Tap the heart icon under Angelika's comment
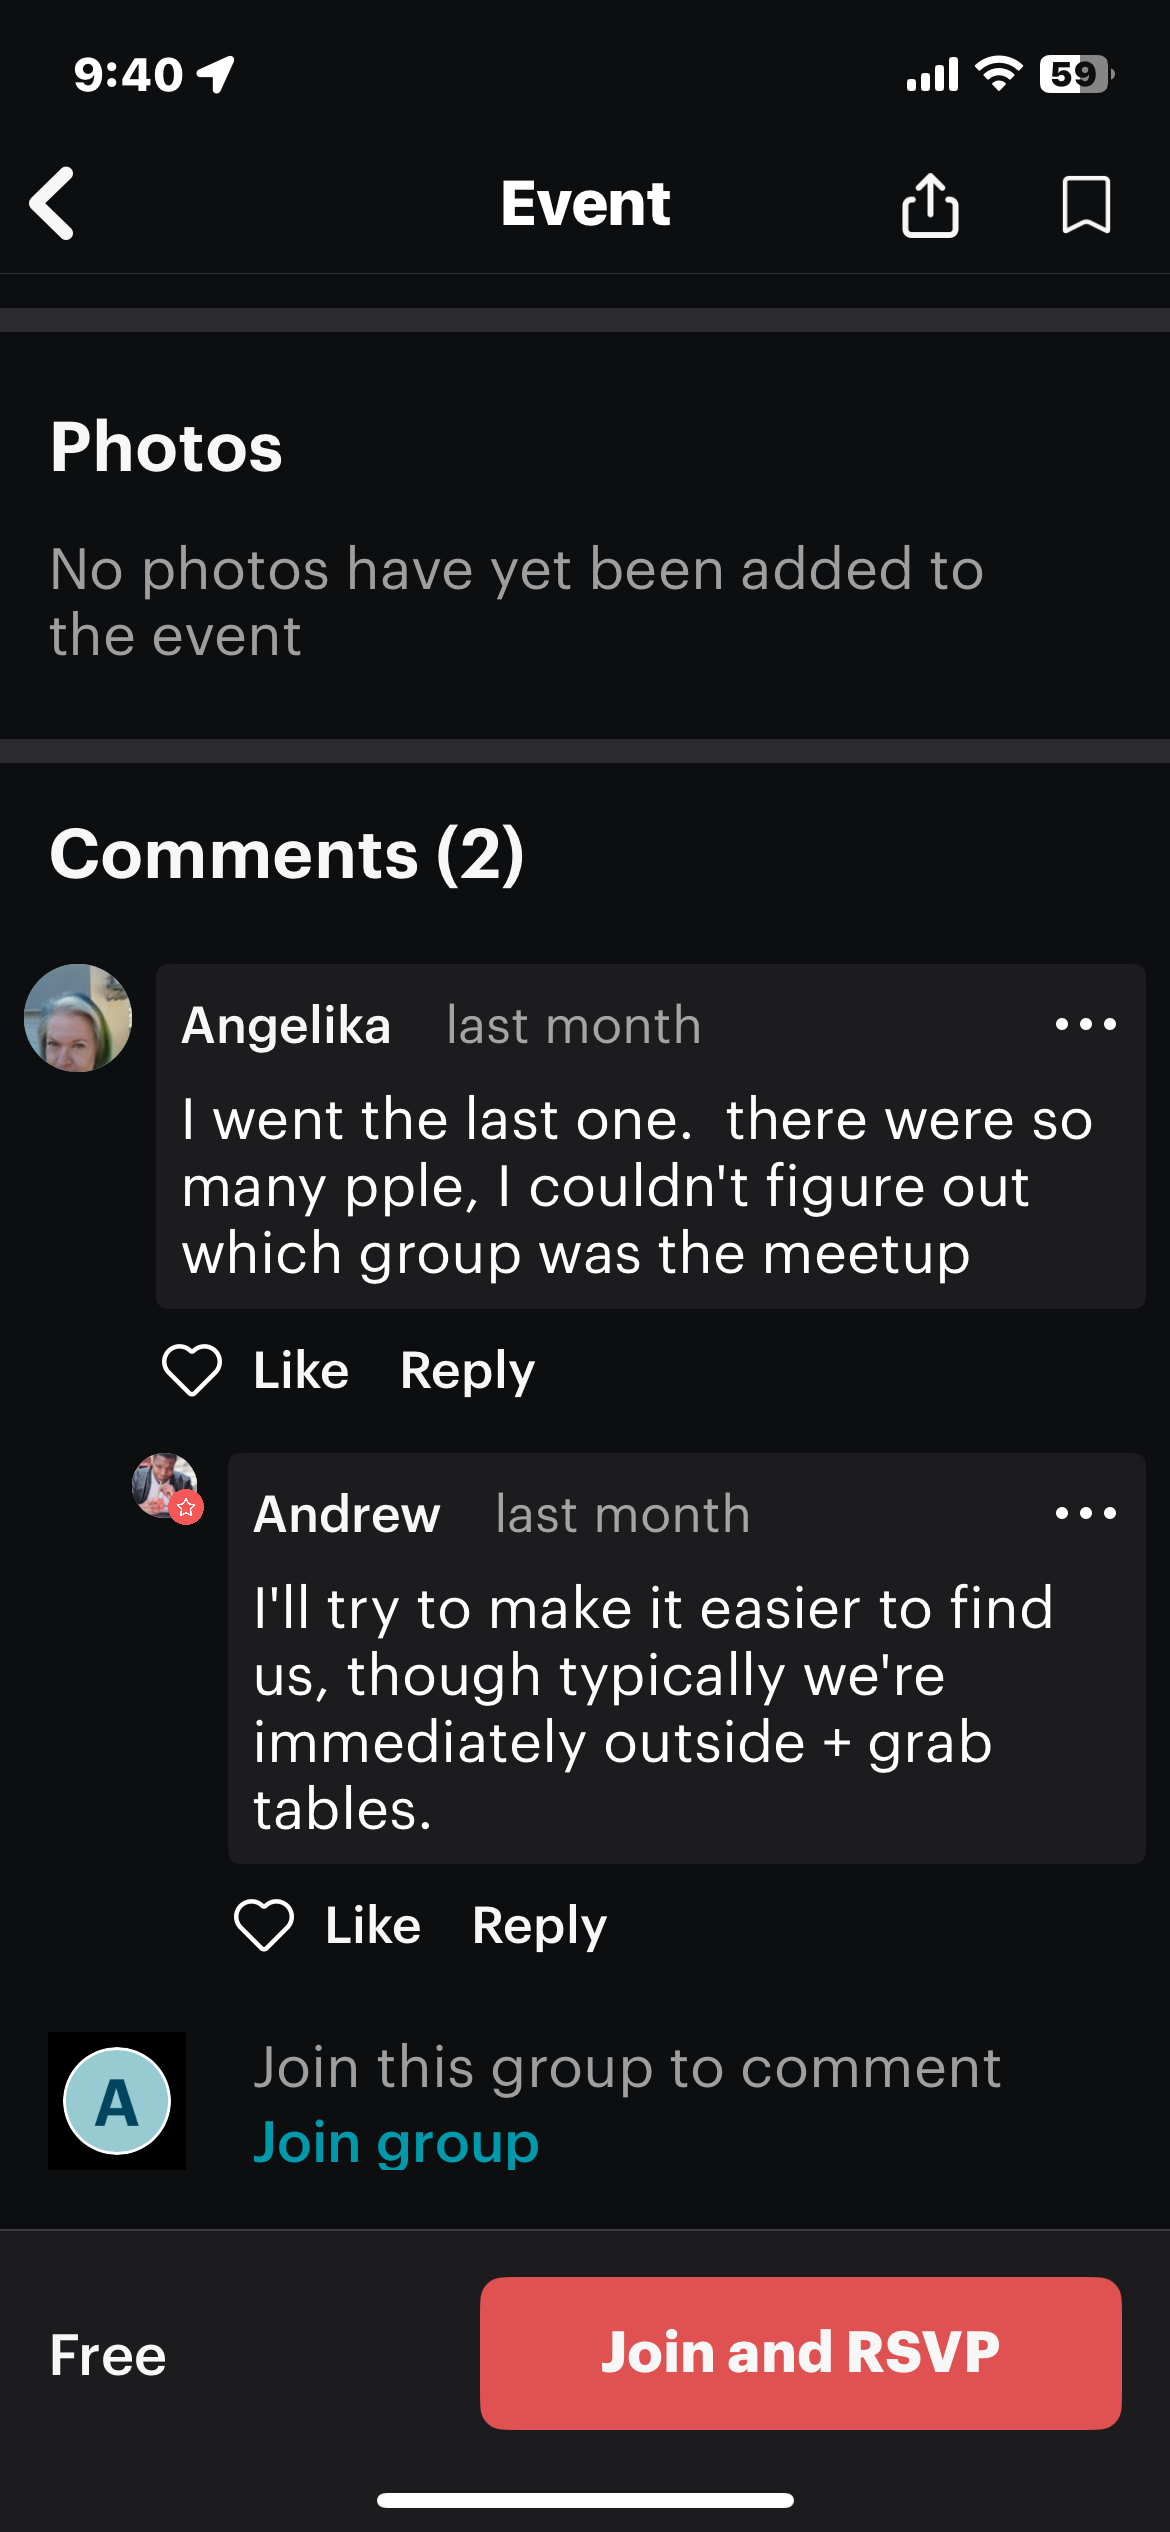1170x2532 pixels. point(192,1370)
